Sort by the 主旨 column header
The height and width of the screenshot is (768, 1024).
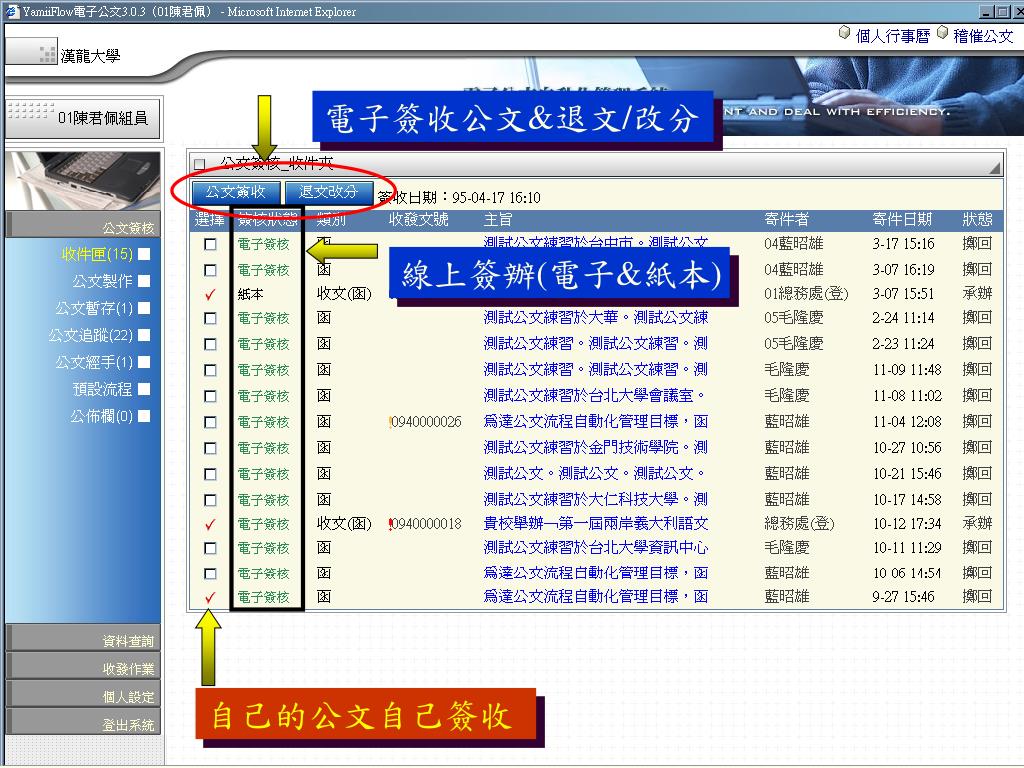tap(498, 219)
